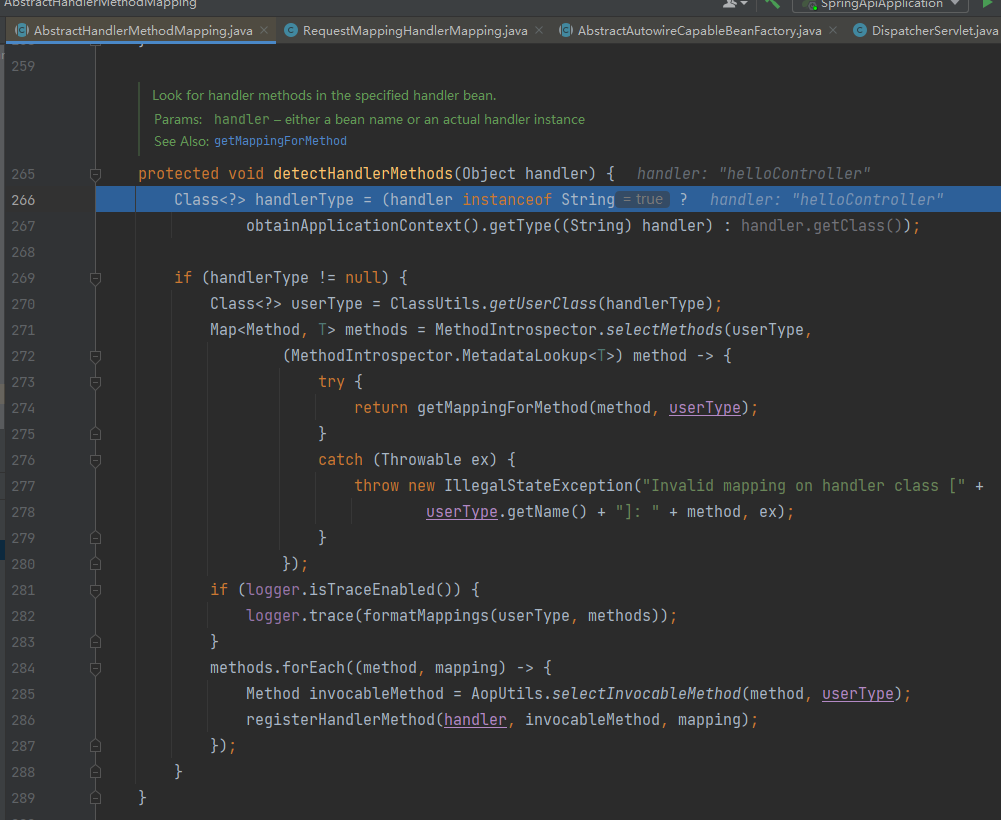Click line number 286 in gutter
The height and width of the screenshot is (820, 1001).
tap(23, 720)
